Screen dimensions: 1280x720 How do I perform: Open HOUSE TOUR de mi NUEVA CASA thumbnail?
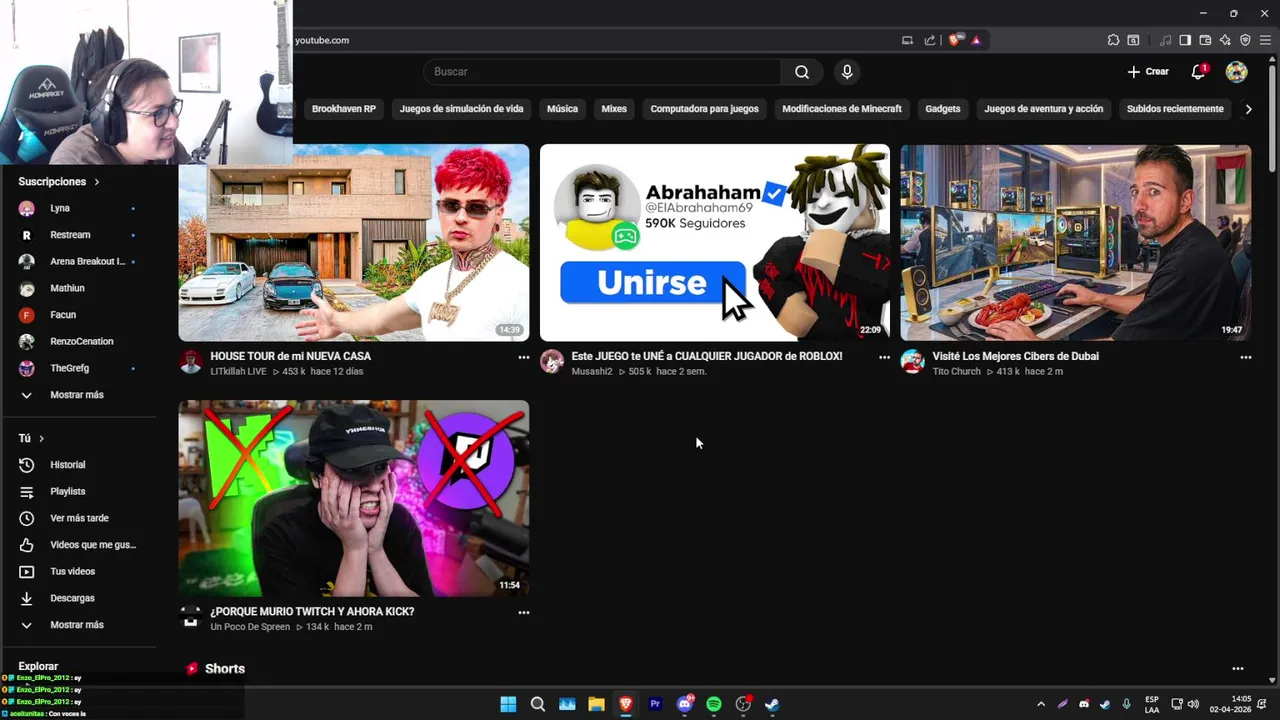click(354, 243)
